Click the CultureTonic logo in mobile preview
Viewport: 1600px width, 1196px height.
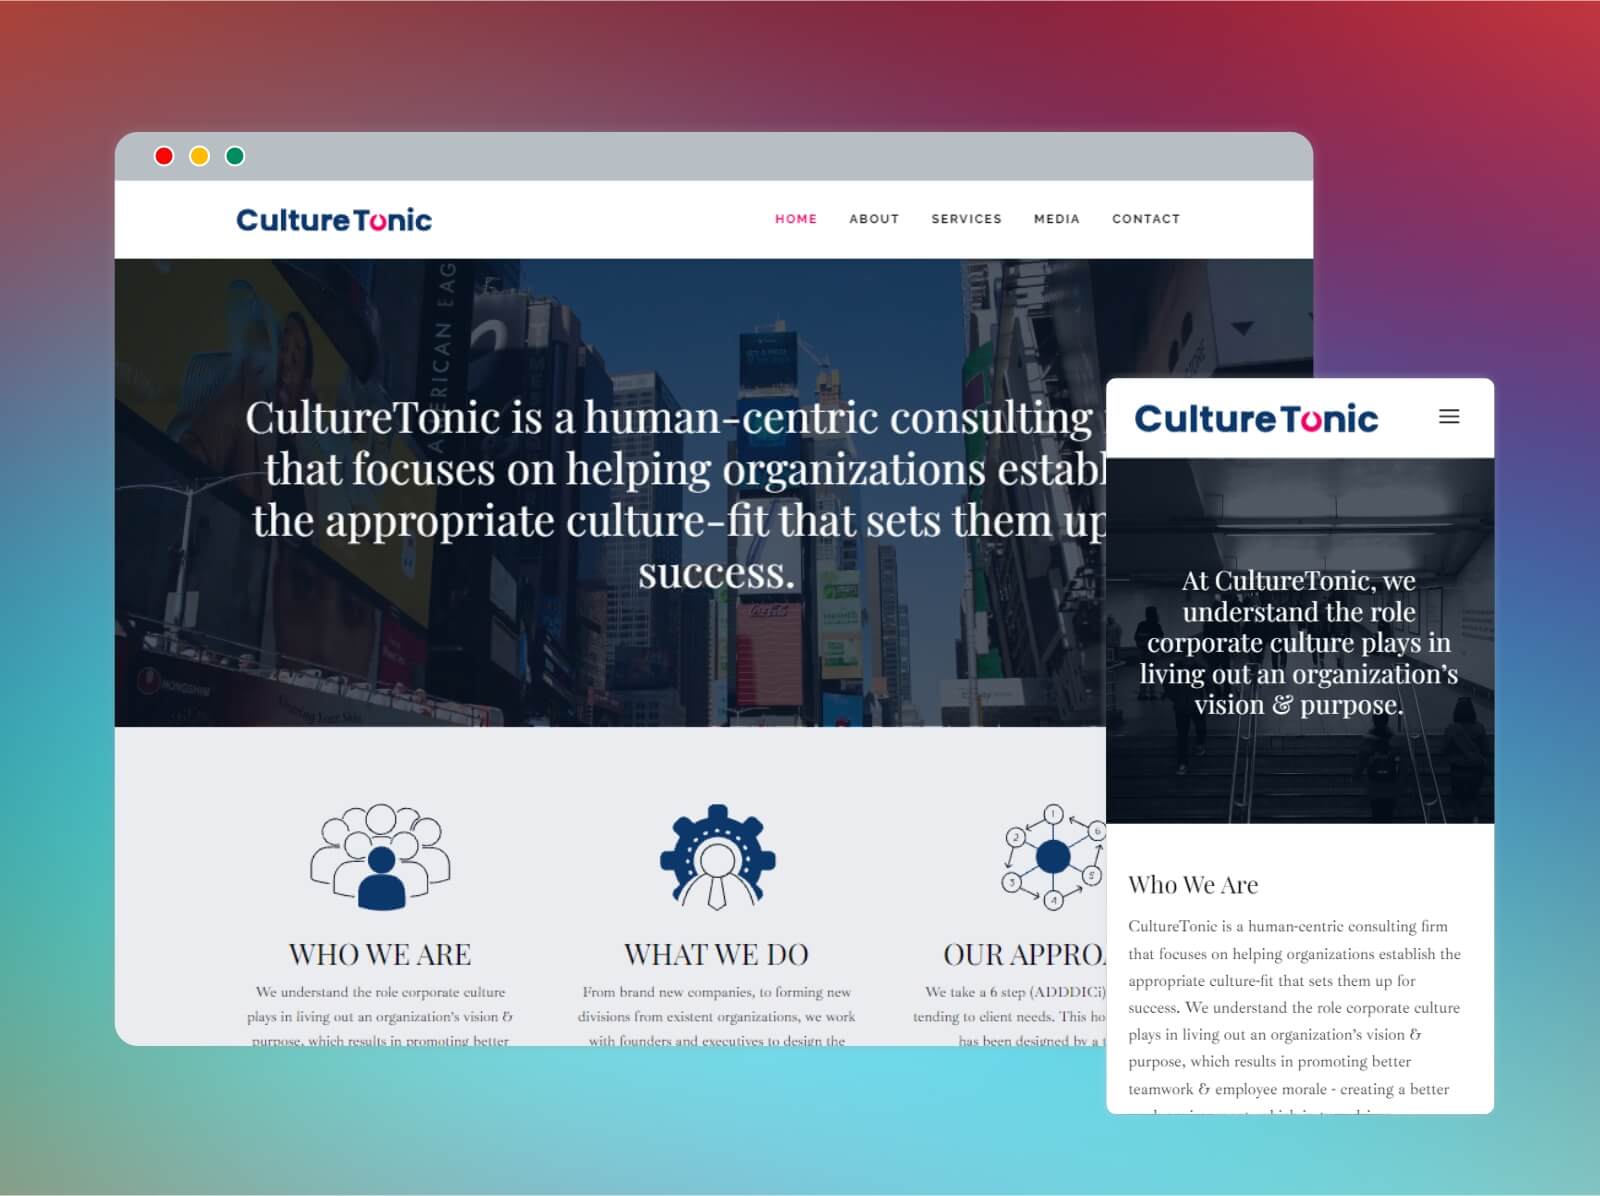[x=1256, y=418]
